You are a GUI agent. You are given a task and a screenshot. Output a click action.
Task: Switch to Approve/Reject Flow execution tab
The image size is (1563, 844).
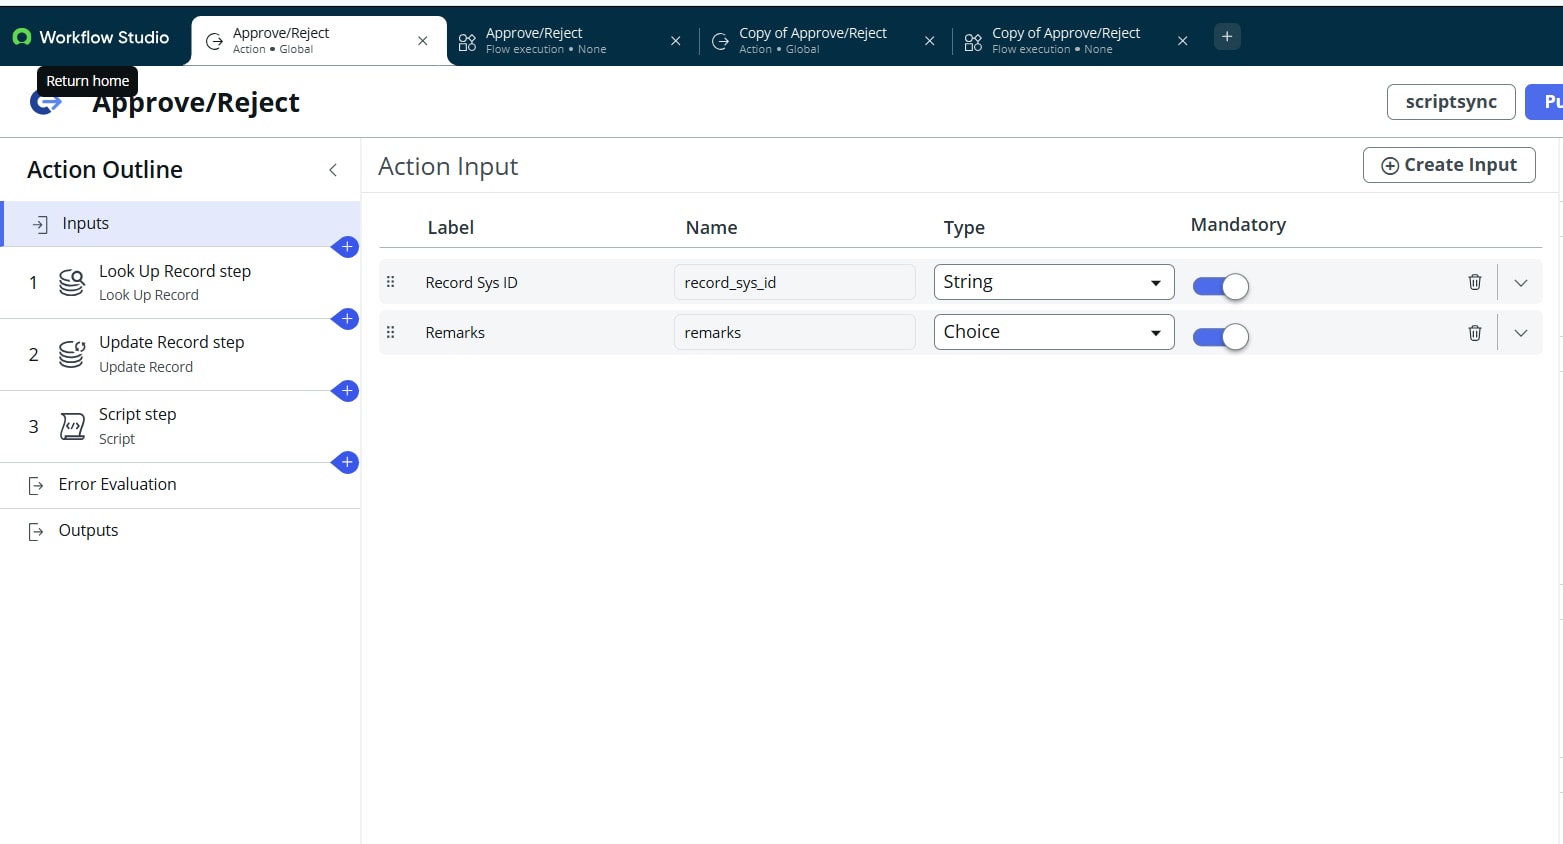545,40
